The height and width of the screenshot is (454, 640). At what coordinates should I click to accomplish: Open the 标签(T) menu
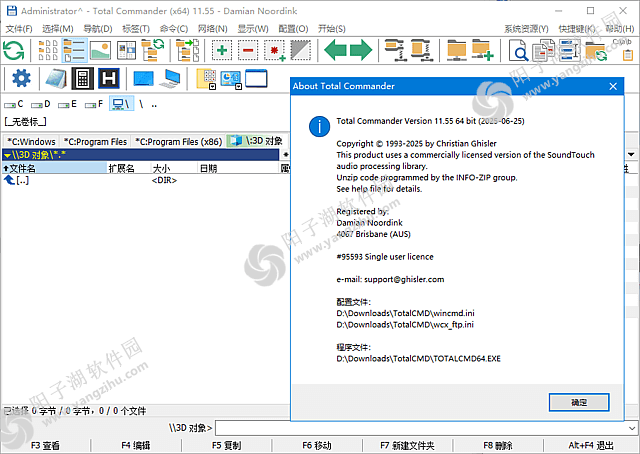[136, 29]
